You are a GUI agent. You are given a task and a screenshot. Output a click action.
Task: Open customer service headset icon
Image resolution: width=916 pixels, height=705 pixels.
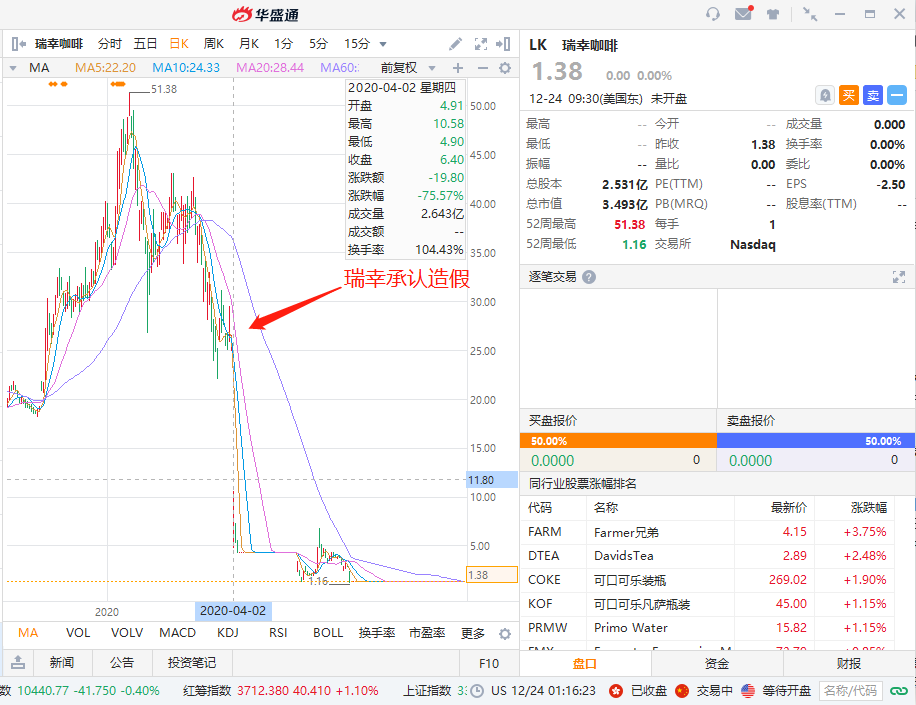click(713, 14)
